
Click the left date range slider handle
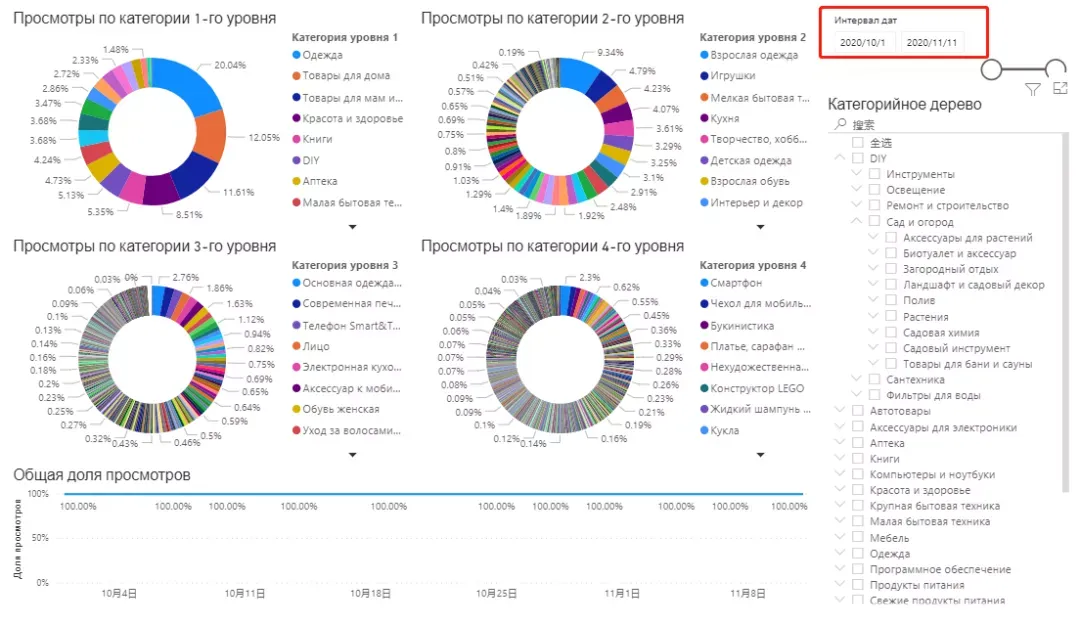pos(991,69)
